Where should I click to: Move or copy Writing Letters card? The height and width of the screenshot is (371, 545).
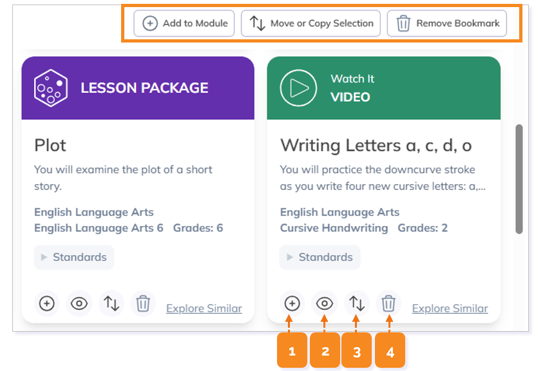tap(357, 303)
